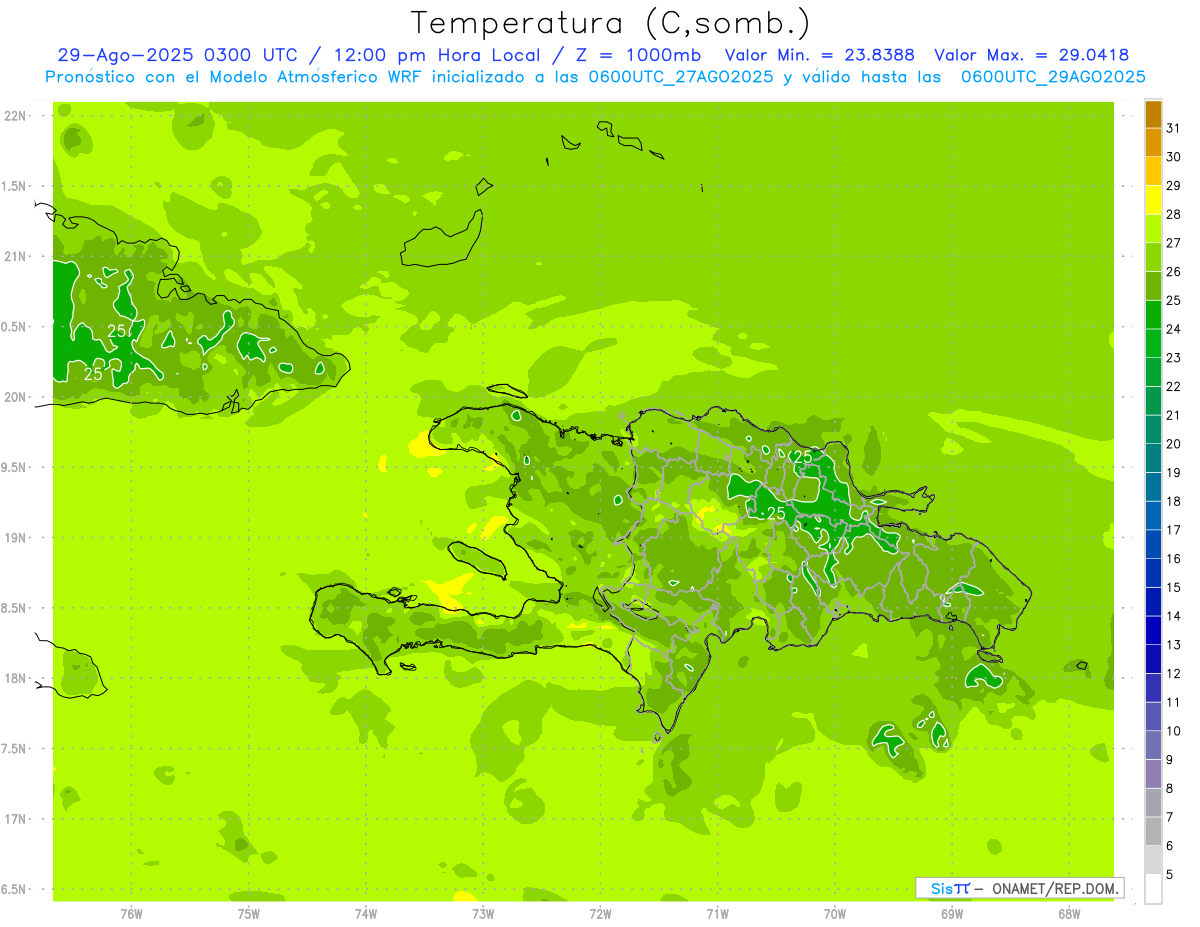The image size is (1200, 927).
Task: Select the color bar segment between 29 and 30
Action: pyautogui.click(x=1153, y=171)
